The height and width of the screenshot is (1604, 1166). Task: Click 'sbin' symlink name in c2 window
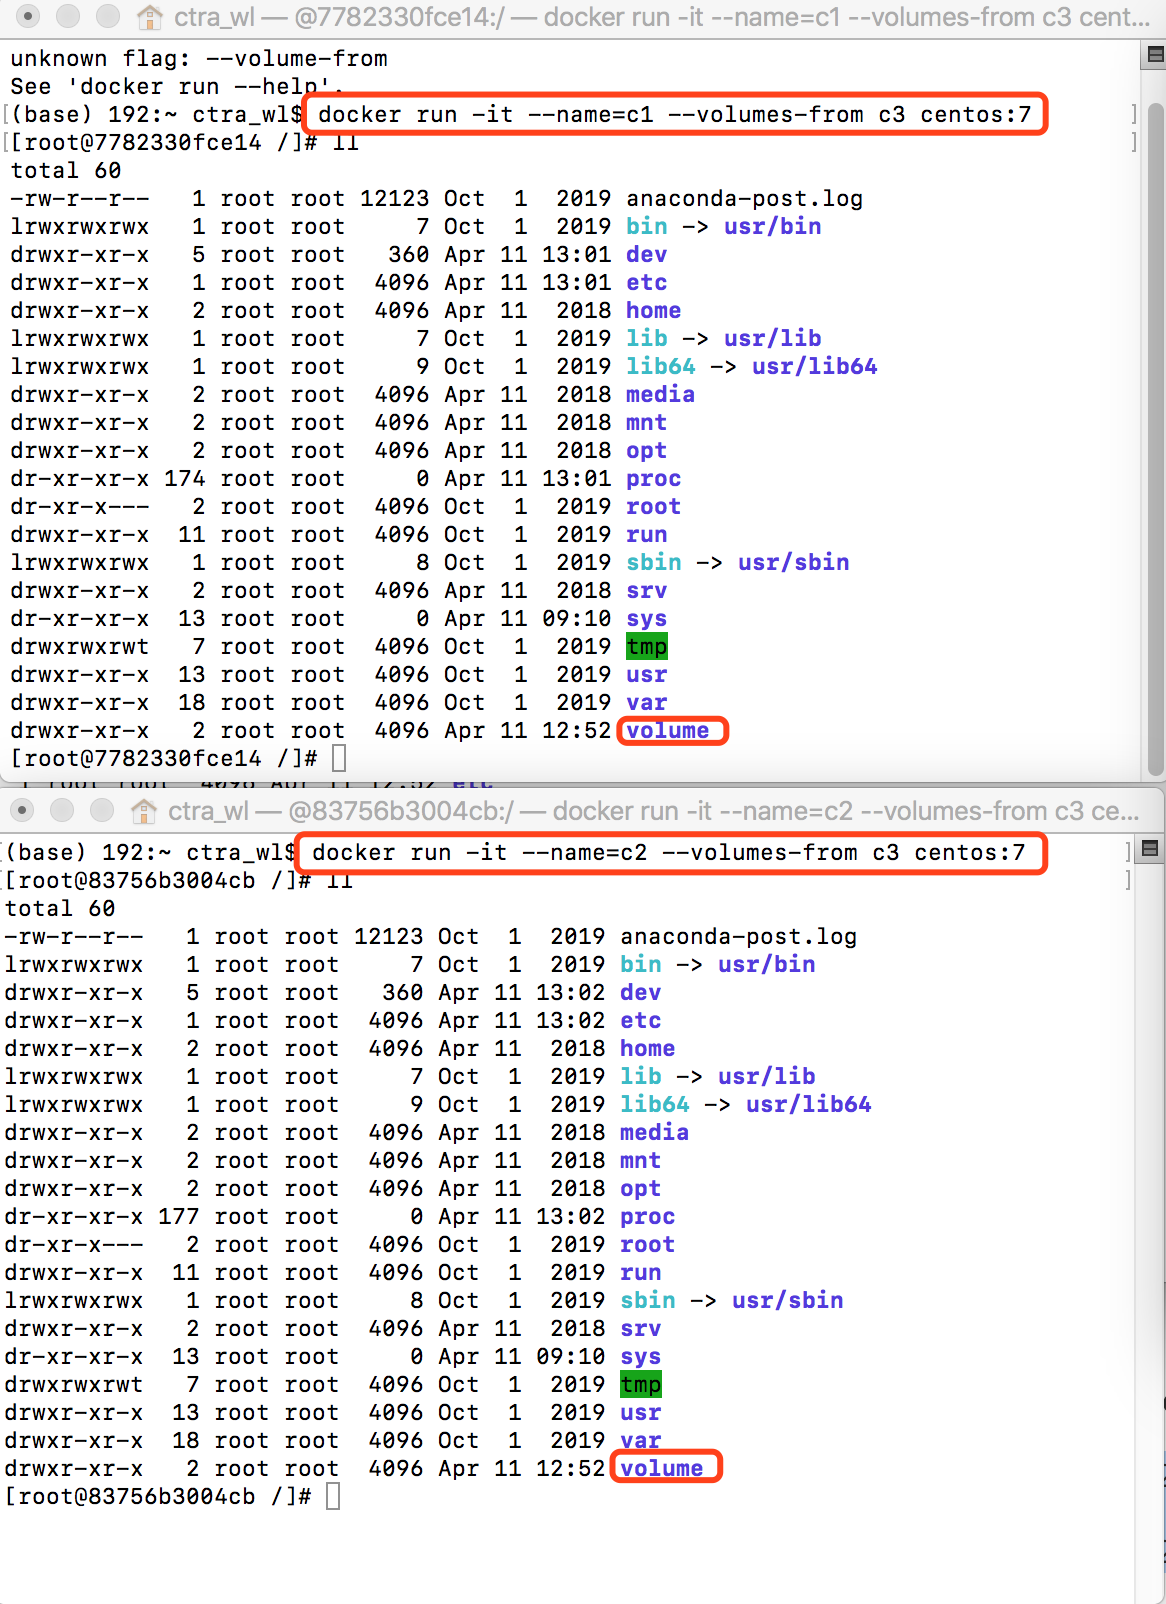(x=648, y=1301)
